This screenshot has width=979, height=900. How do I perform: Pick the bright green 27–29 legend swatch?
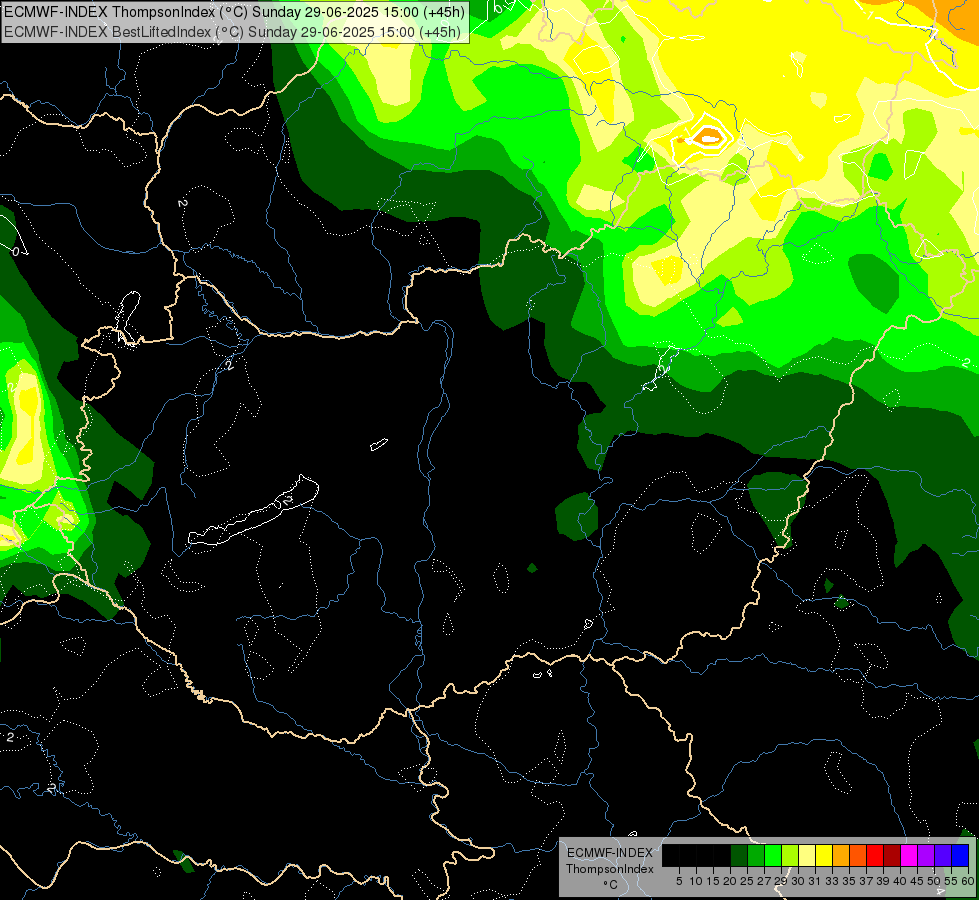(773, 855)
